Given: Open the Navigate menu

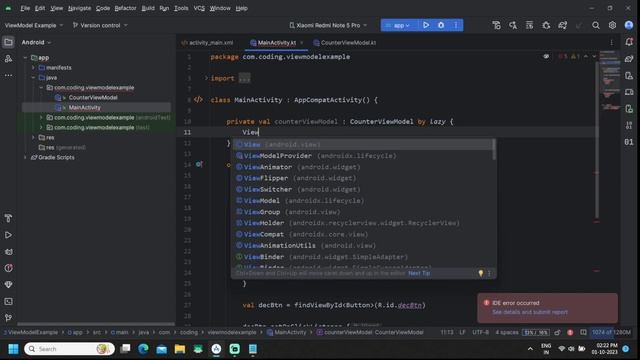Looking at the screenshot, I should click(x=79, y=8).
